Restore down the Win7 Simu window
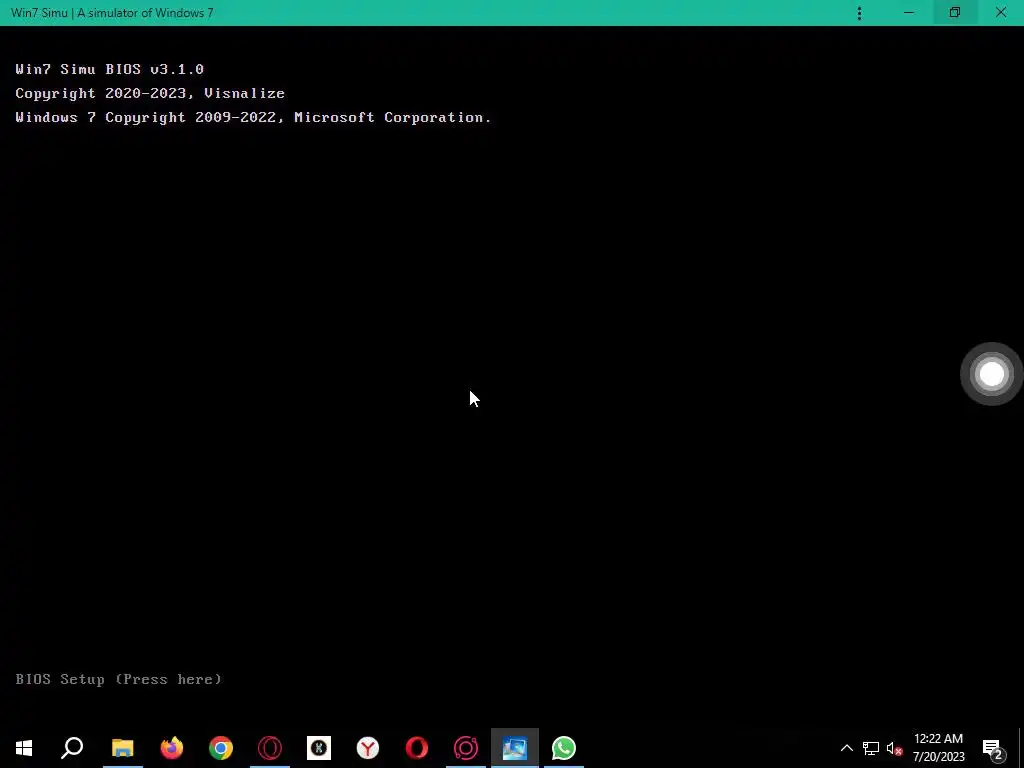 pyautogui.click(x=955, y=13)
